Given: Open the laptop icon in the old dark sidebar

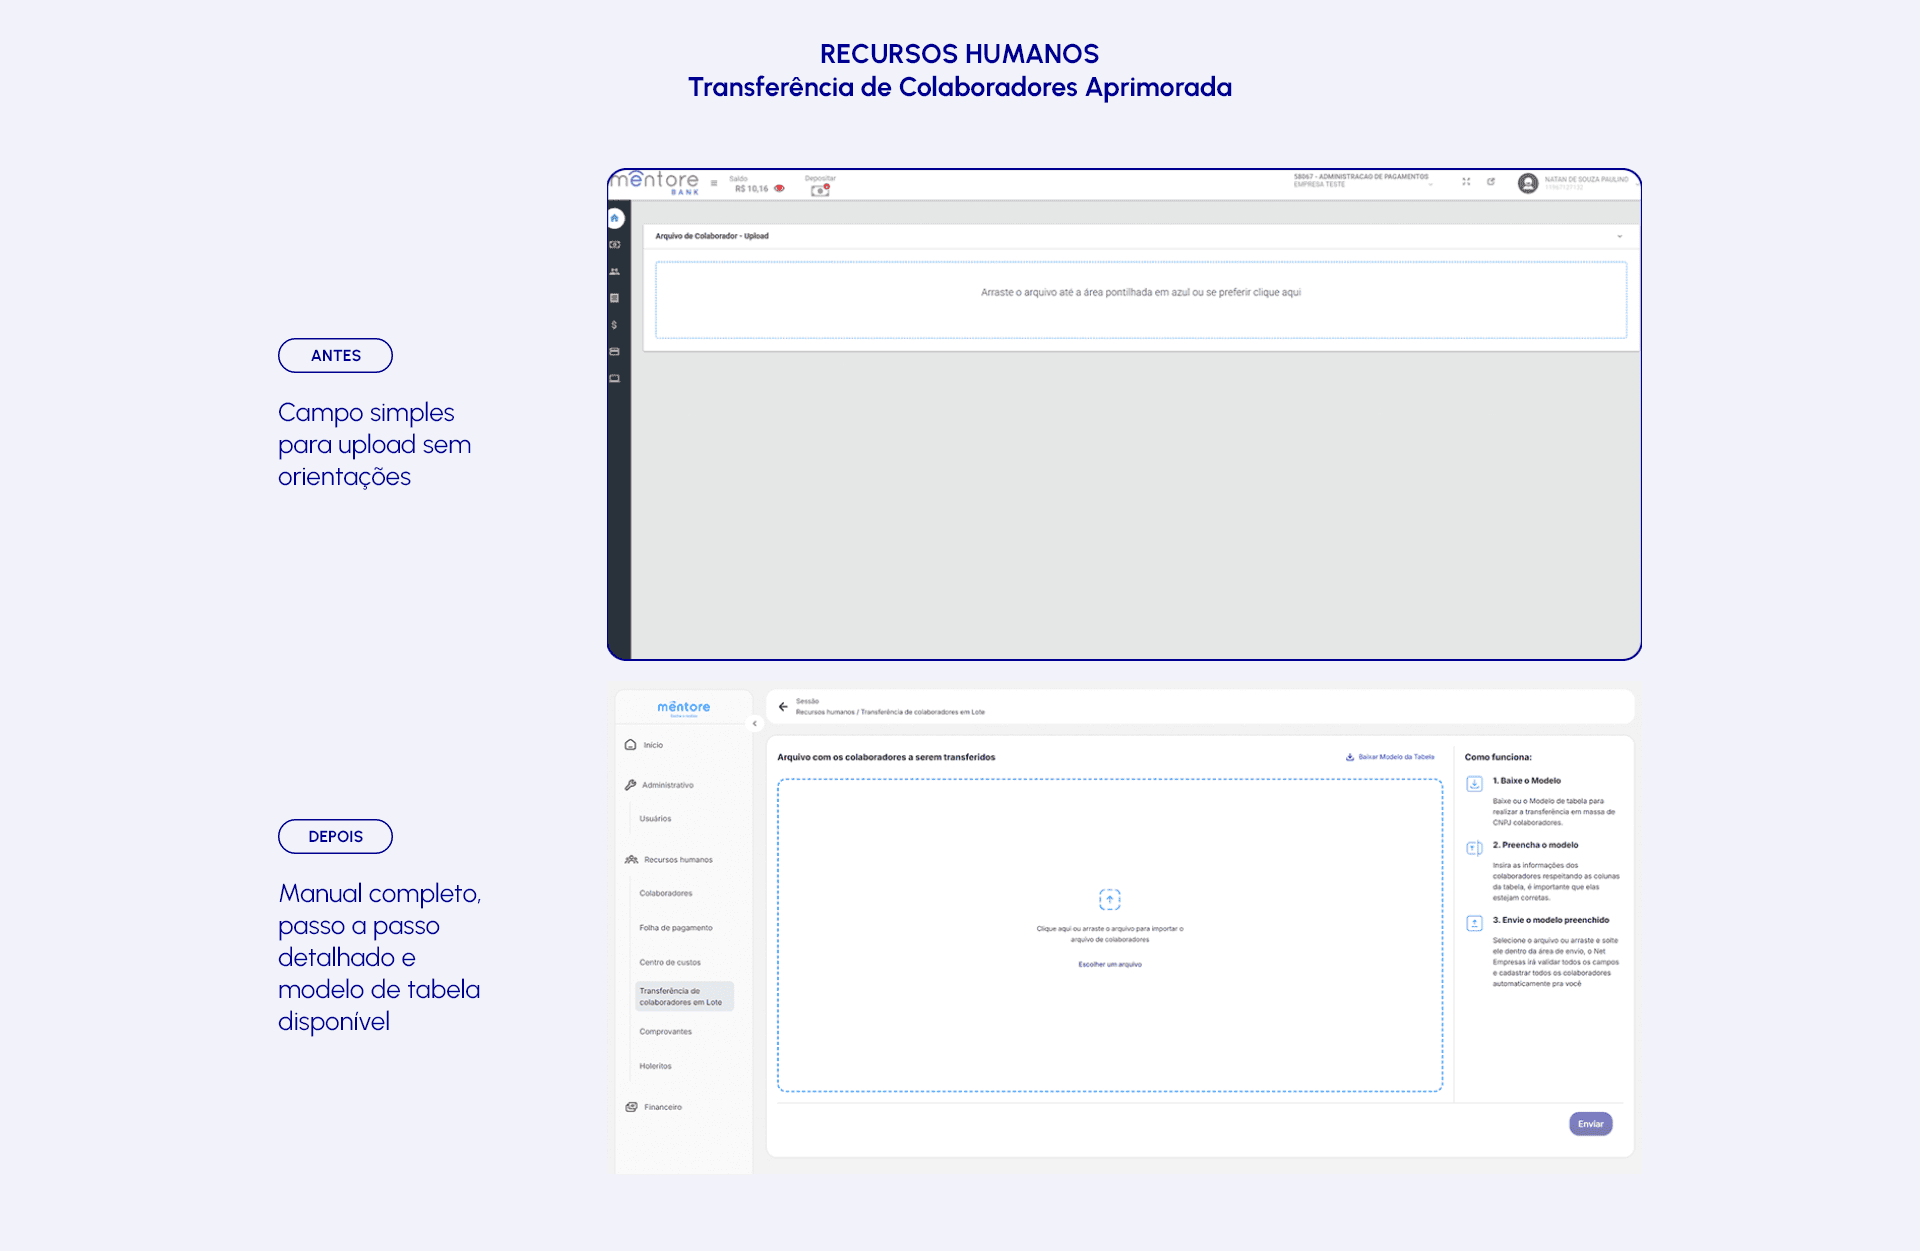Looking at the screenshot, I should pos(615,379).
